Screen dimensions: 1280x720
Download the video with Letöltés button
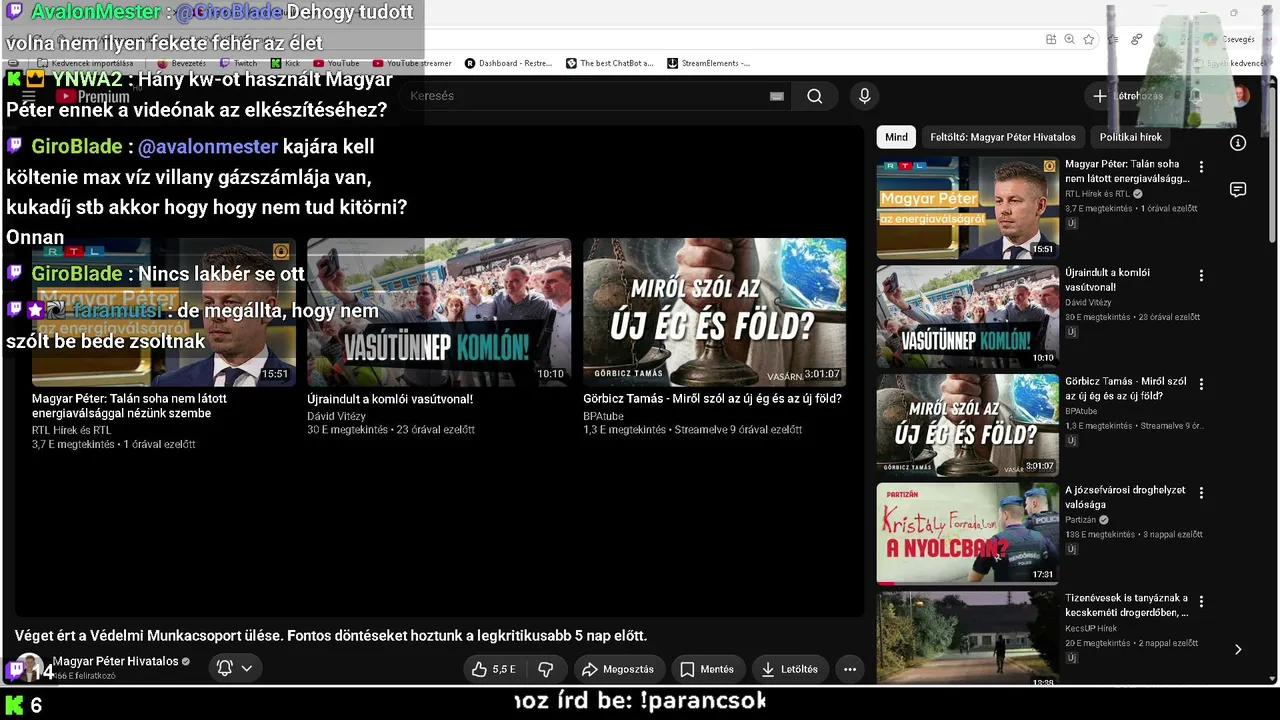(x=790, y=669)
